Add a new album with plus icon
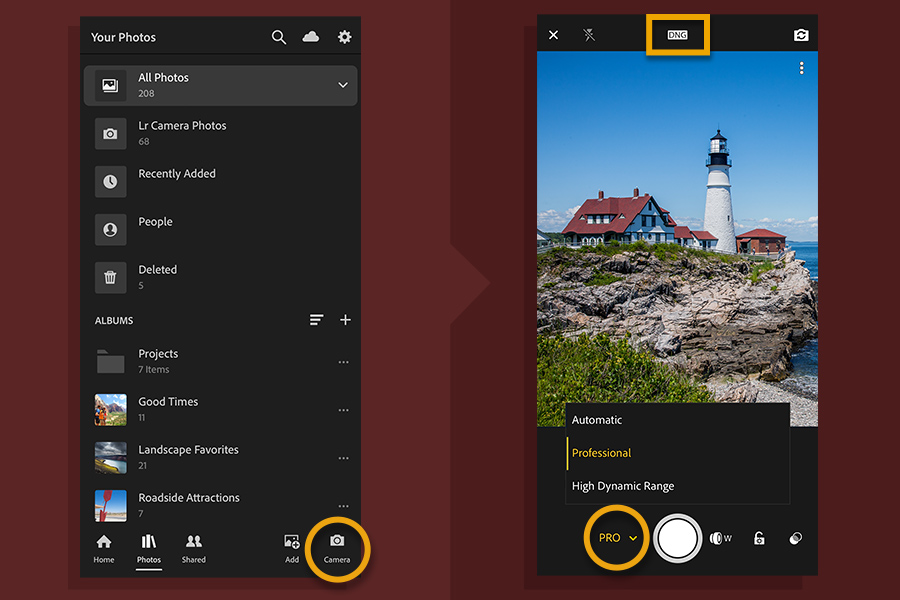 (x=345, y=320)
